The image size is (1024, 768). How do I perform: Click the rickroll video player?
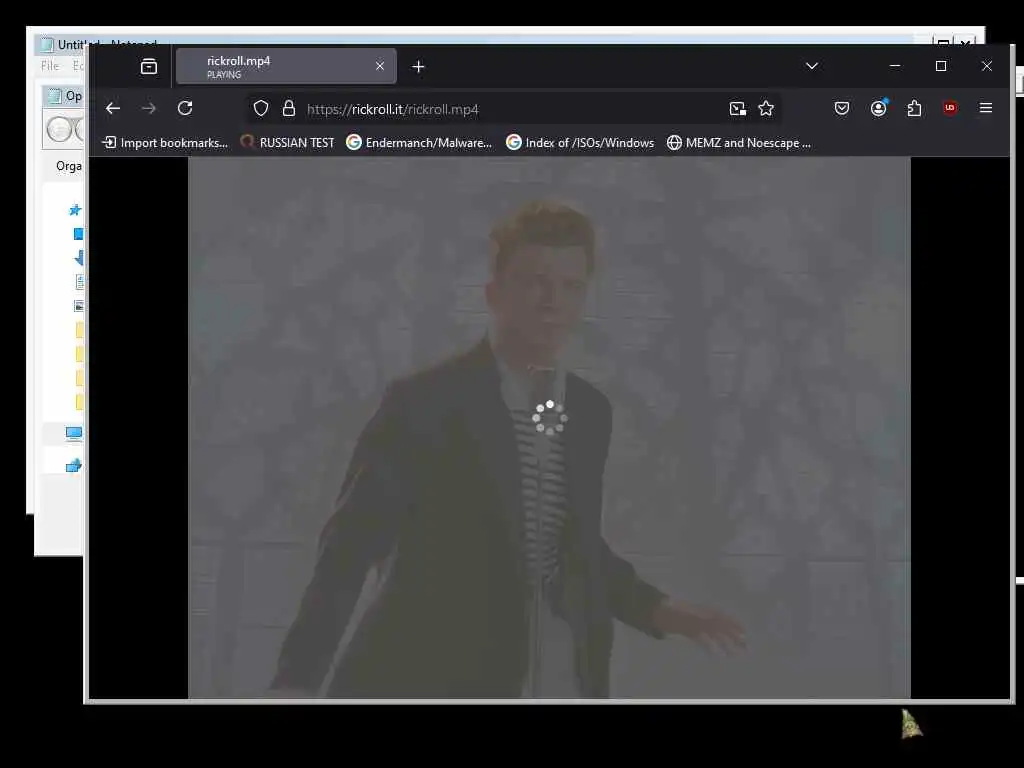[549, 428]
